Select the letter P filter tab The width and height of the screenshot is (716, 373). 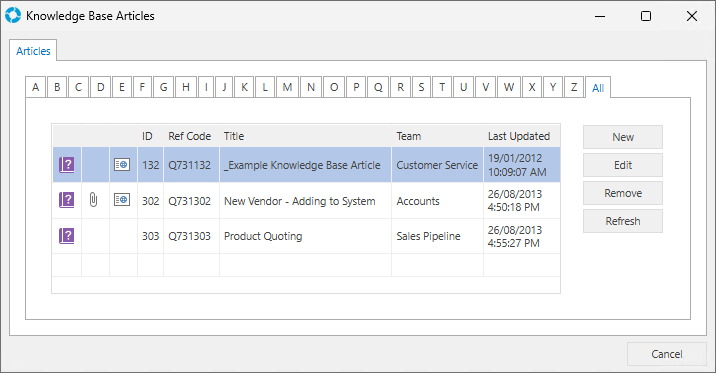tap(356, 87)
